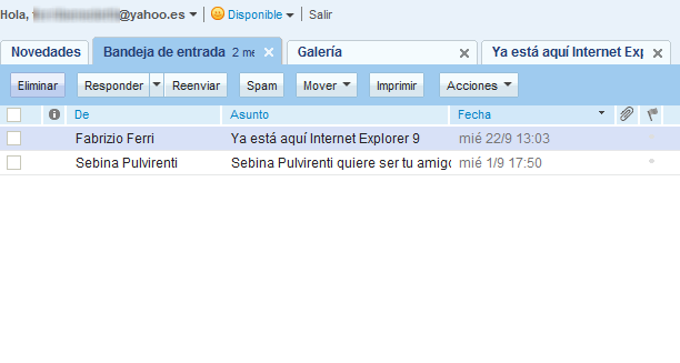Click the info status column icon
Screen dimensions: 680x363
point(54,114)
